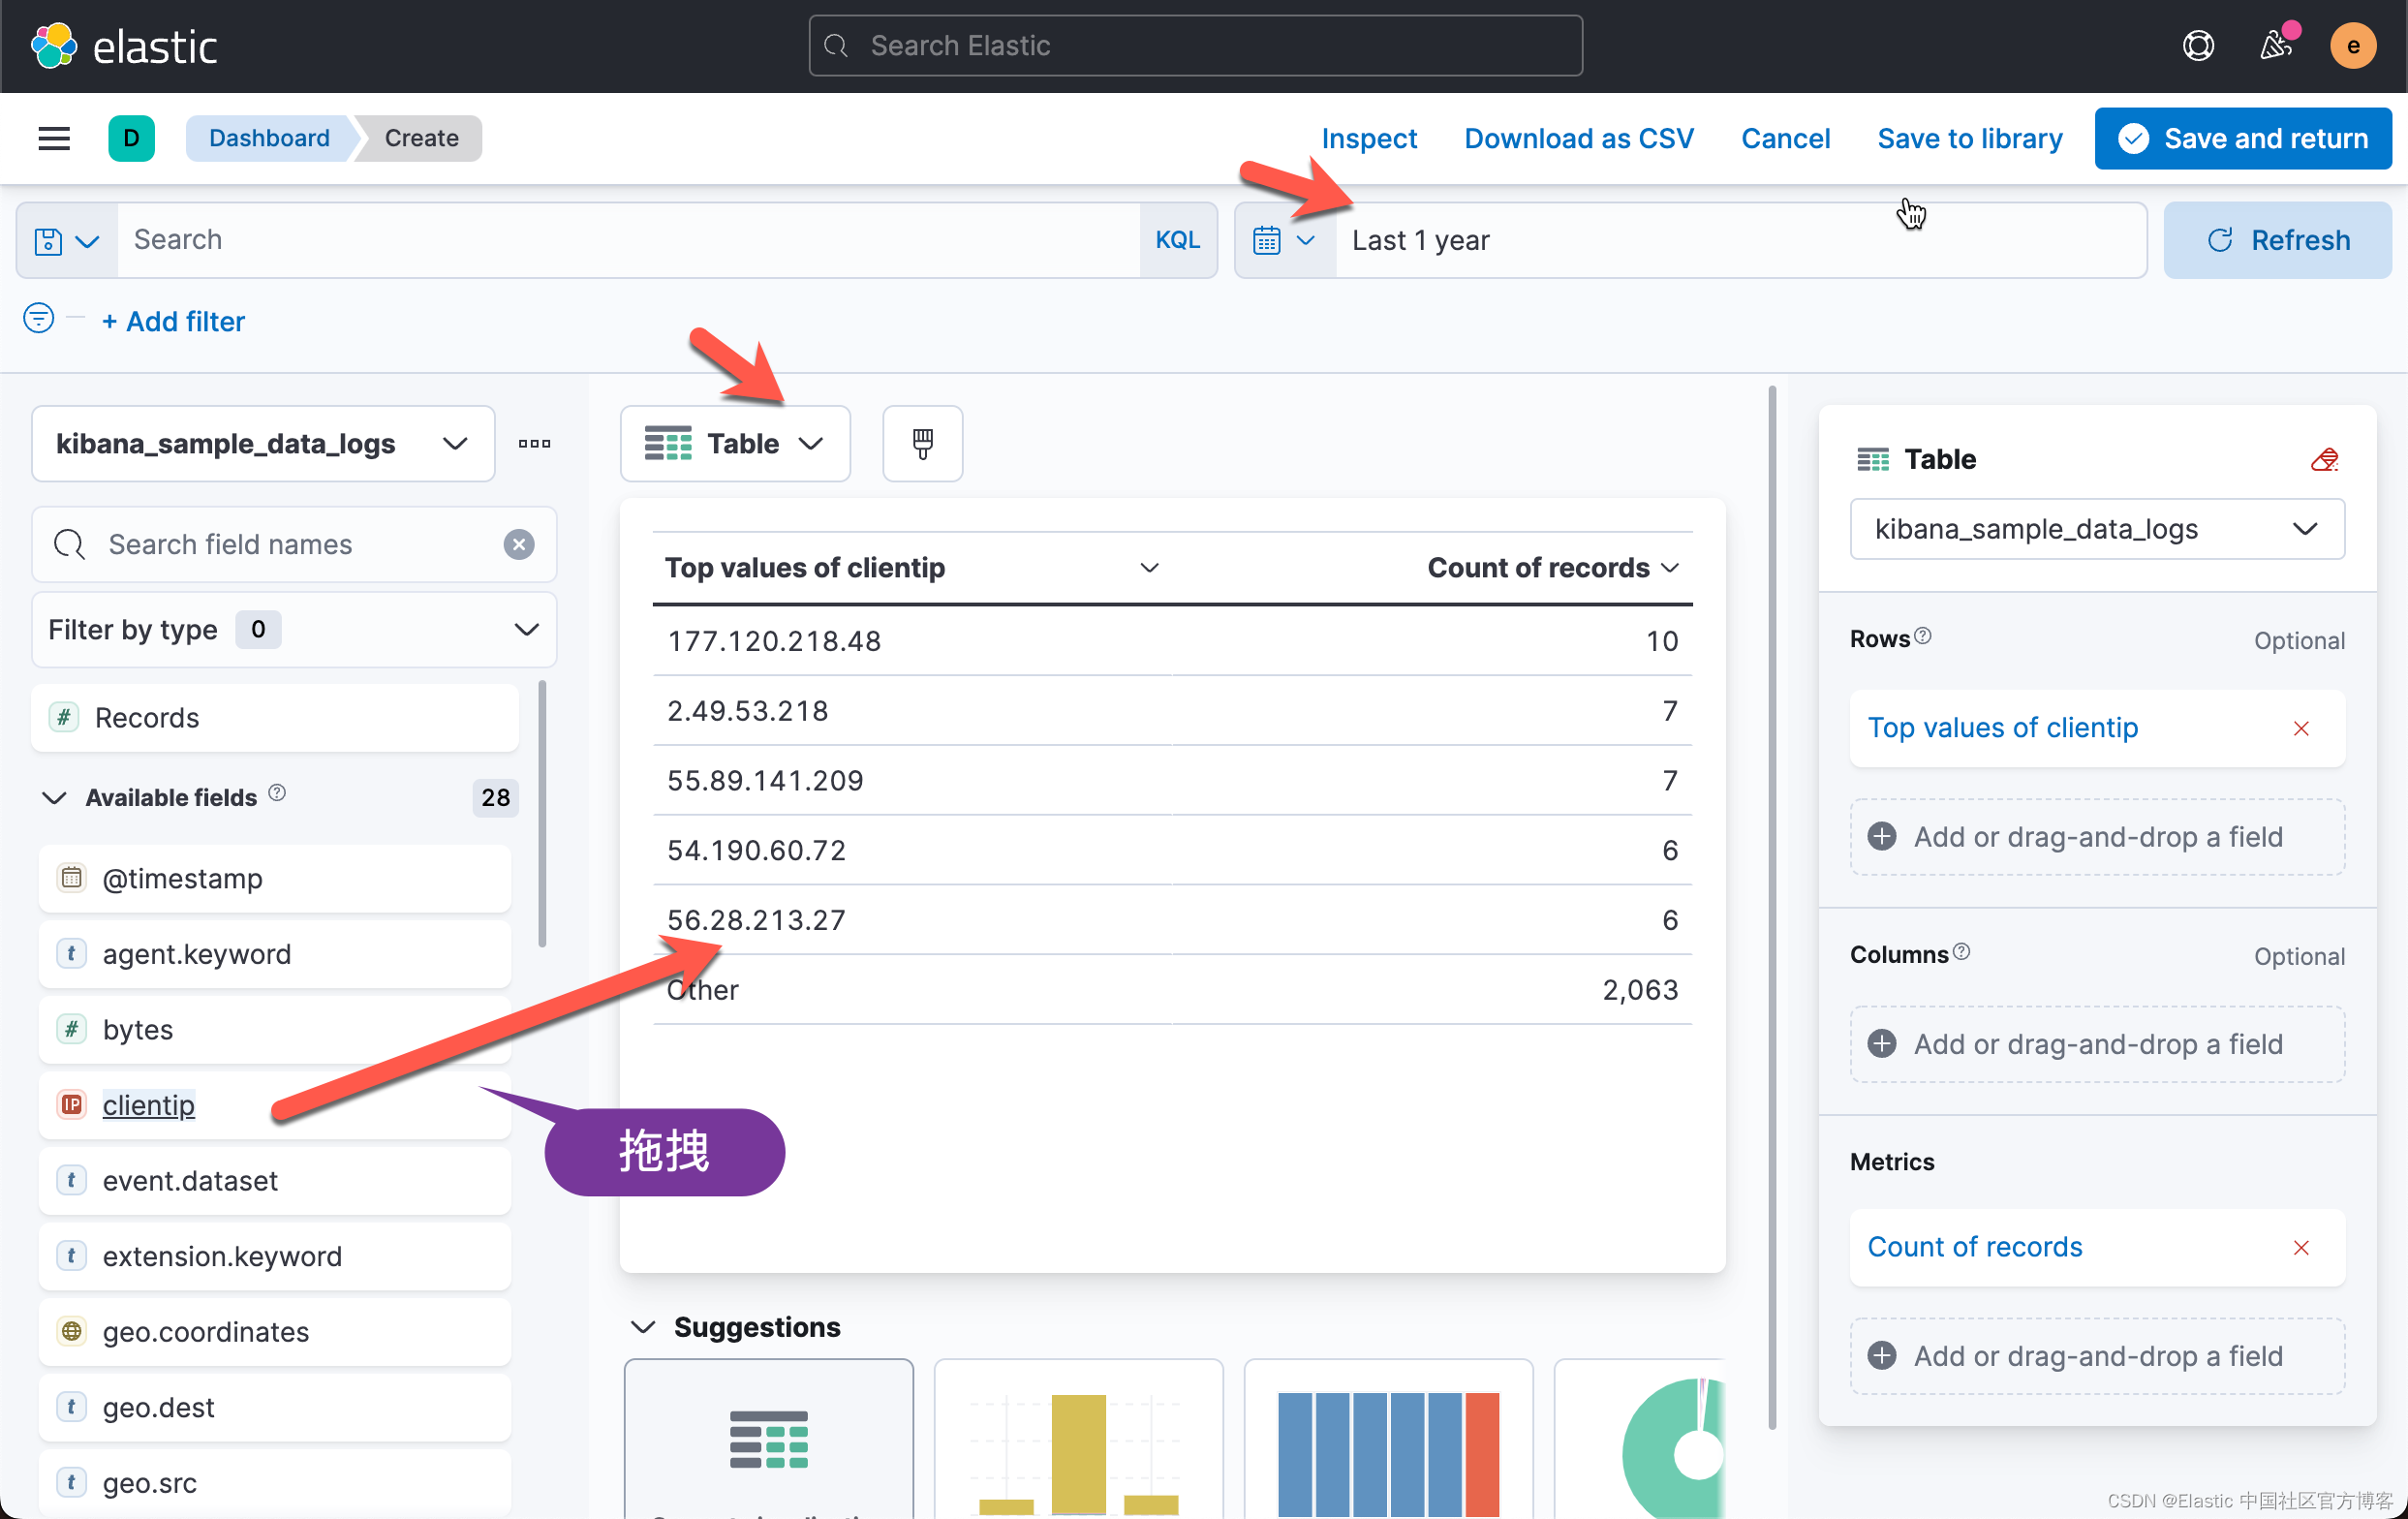Open the saved query disk menu
2408x1519 pixels.
[x=66, y=241]
